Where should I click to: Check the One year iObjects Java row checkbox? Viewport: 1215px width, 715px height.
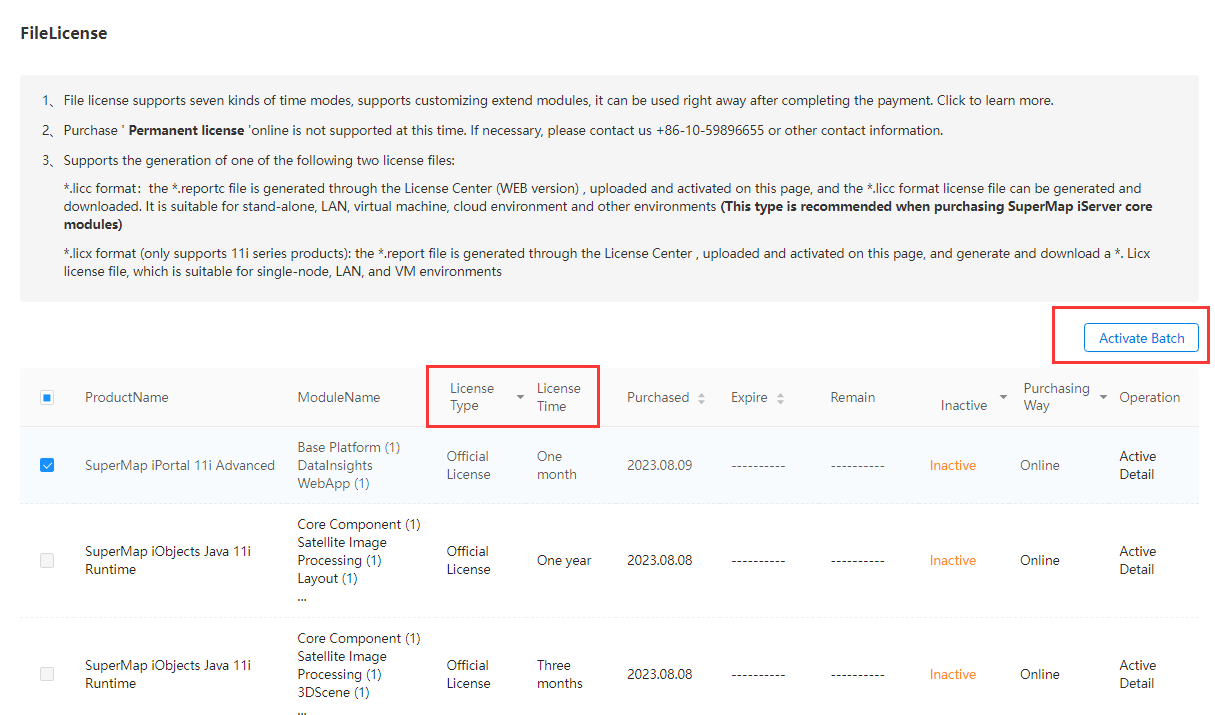pos(47,560)
